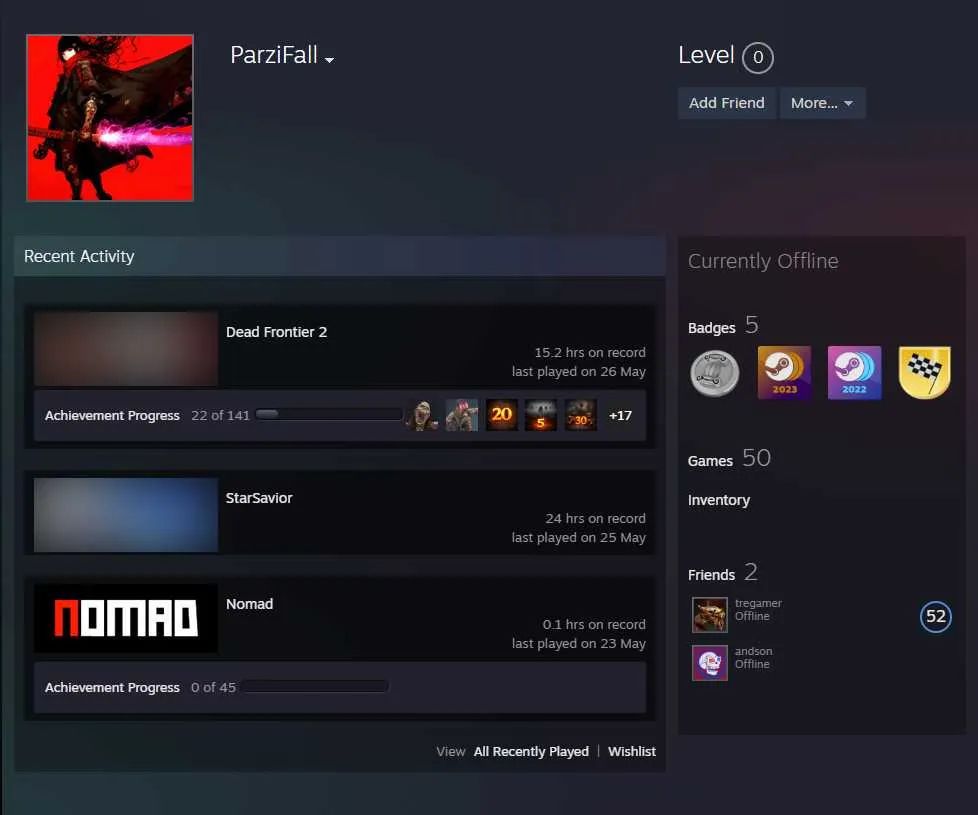
Task: Select the checkered flag racing badge
Action: [x=925, y=373]
